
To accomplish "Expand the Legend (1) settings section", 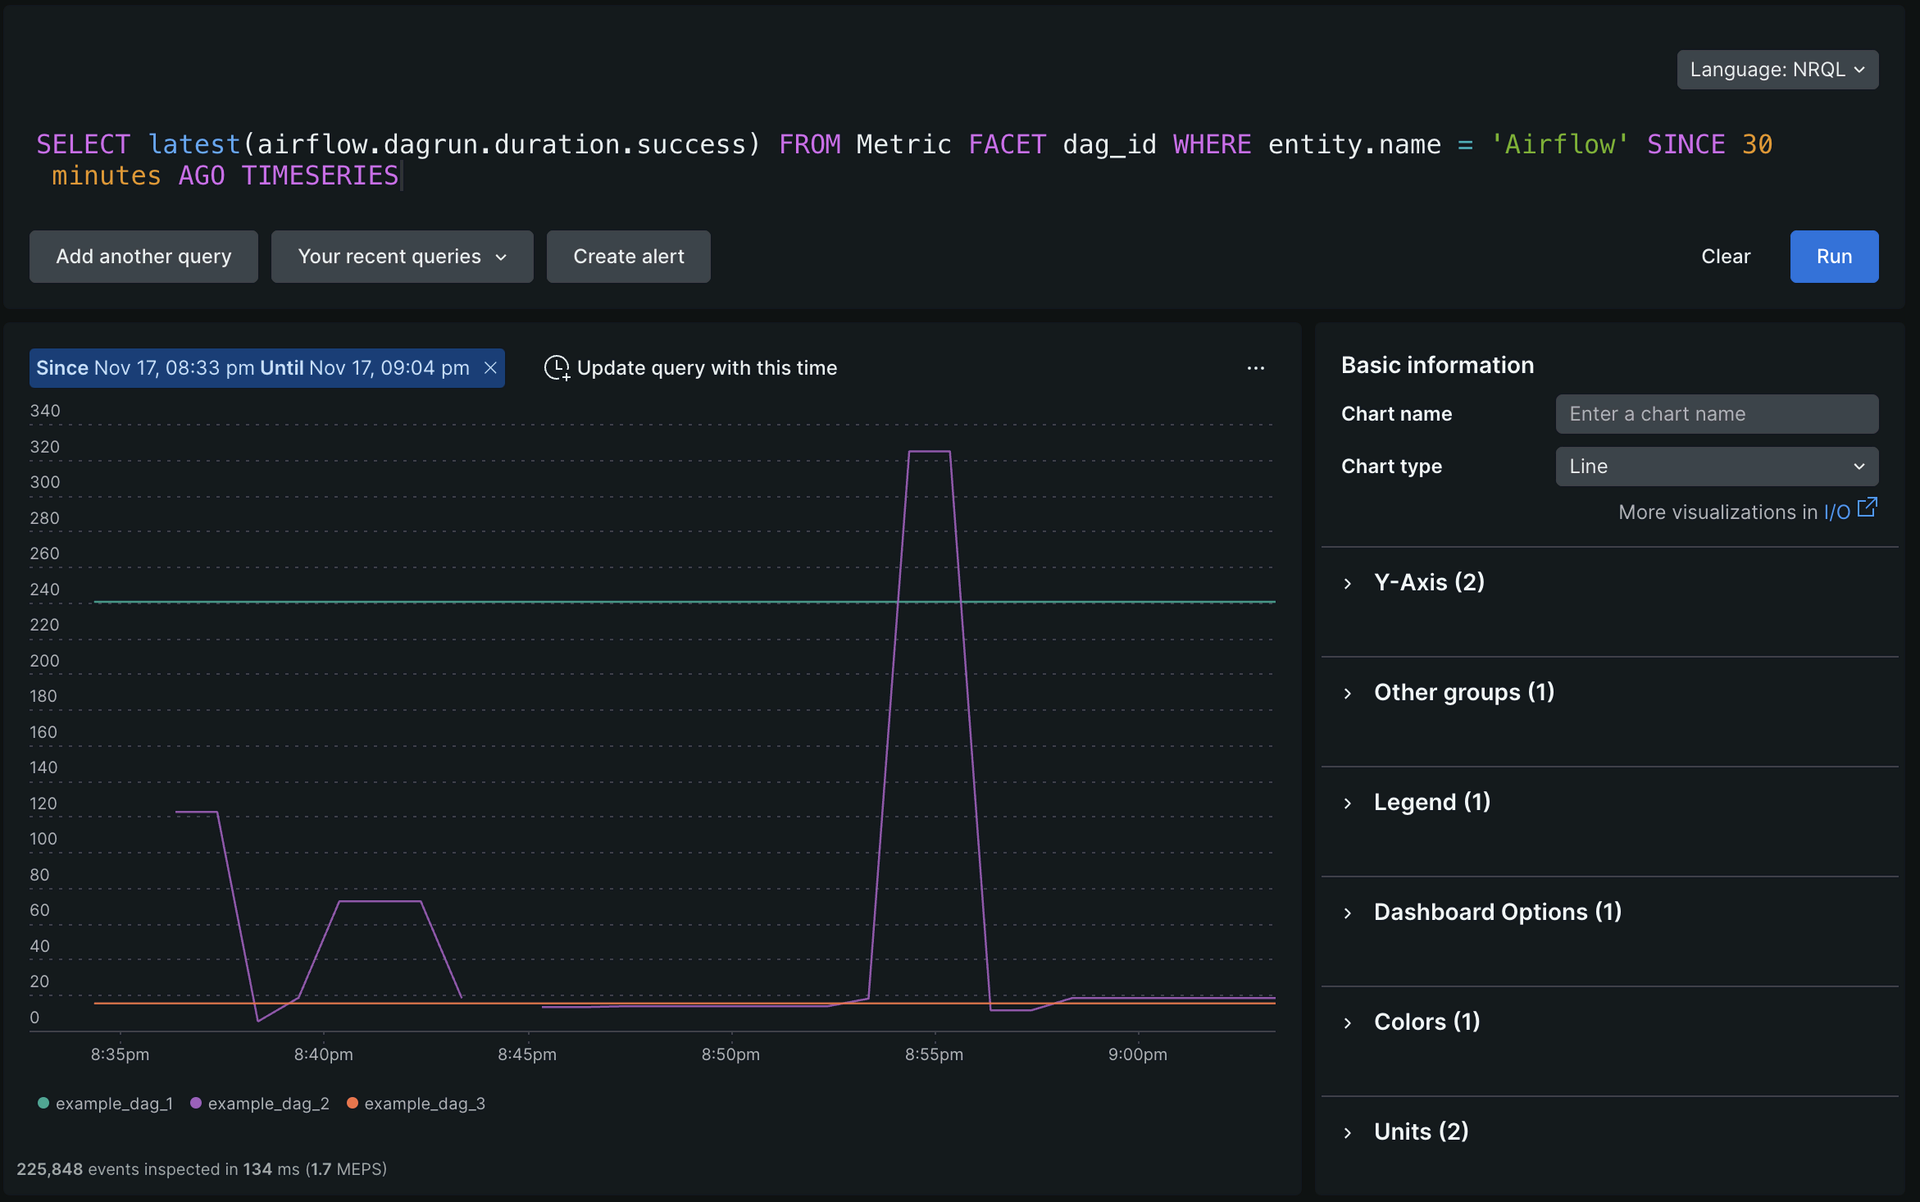I will click(x=1431, y=802).
